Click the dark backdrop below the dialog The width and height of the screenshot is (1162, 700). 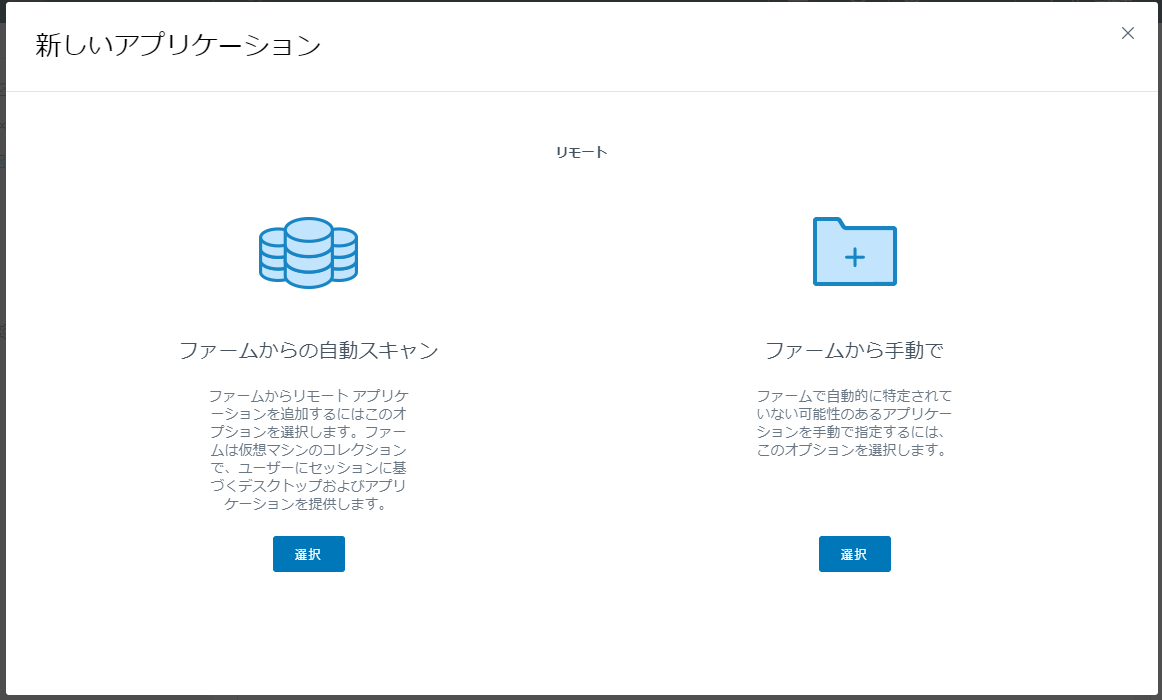pyautogui.click(x=581, y=697)
